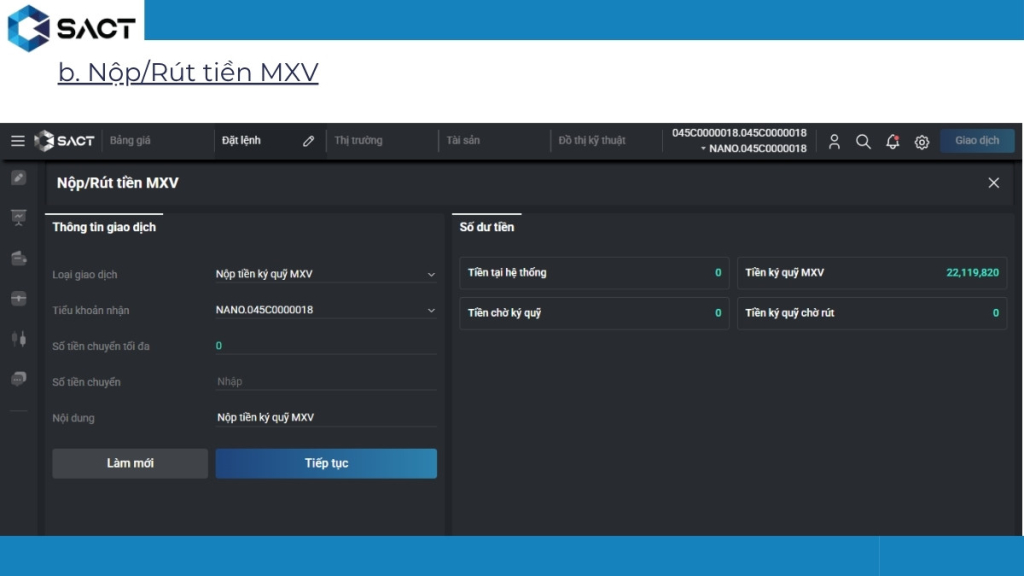This screenshot has height=576, width=1024.
Task: Open notifications via the bell icon
Action: point(892,142)
